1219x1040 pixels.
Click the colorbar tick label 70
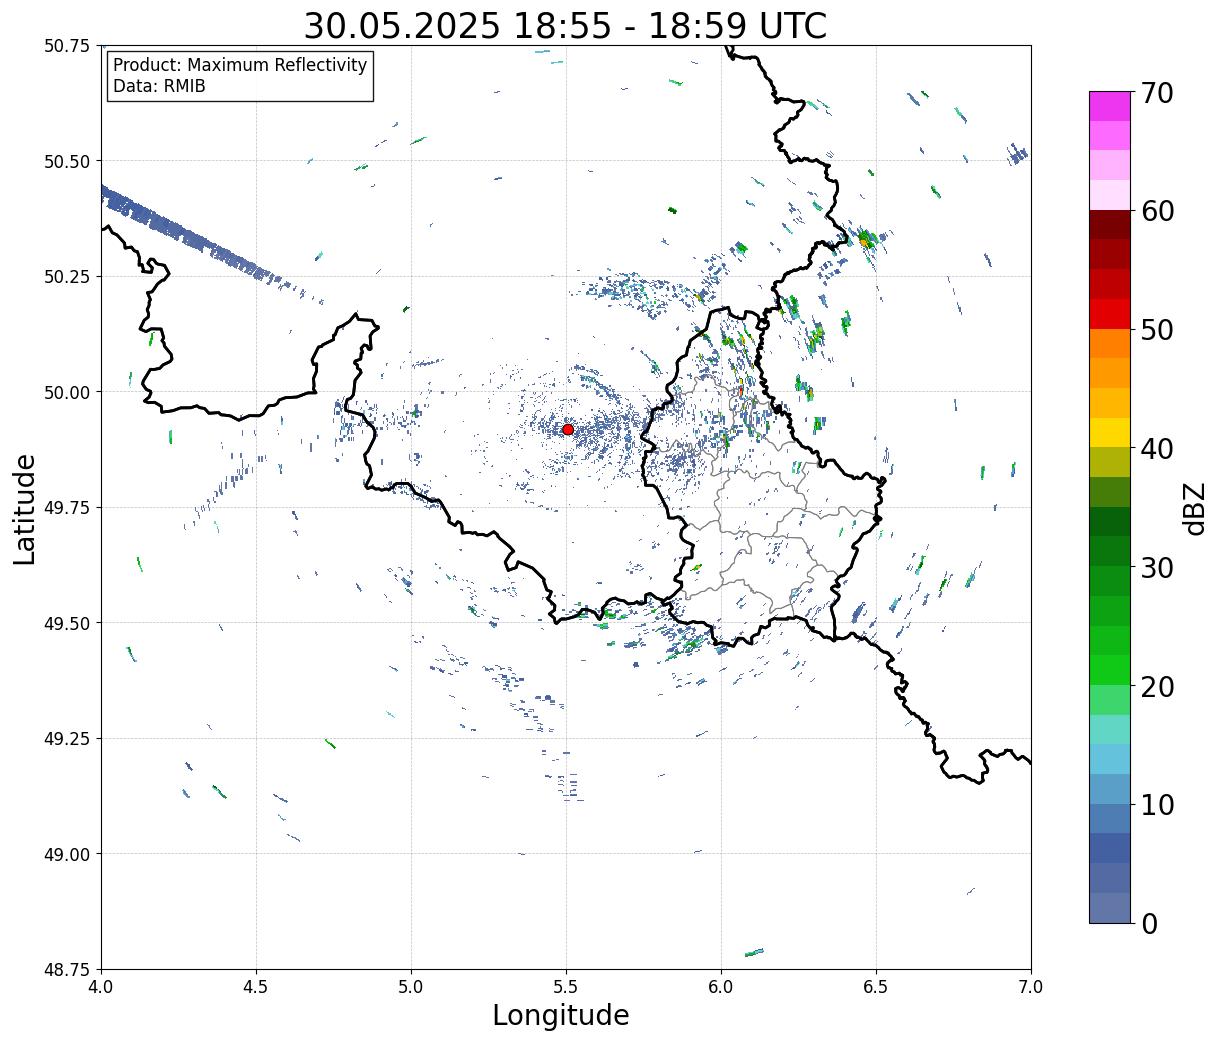1156,92
